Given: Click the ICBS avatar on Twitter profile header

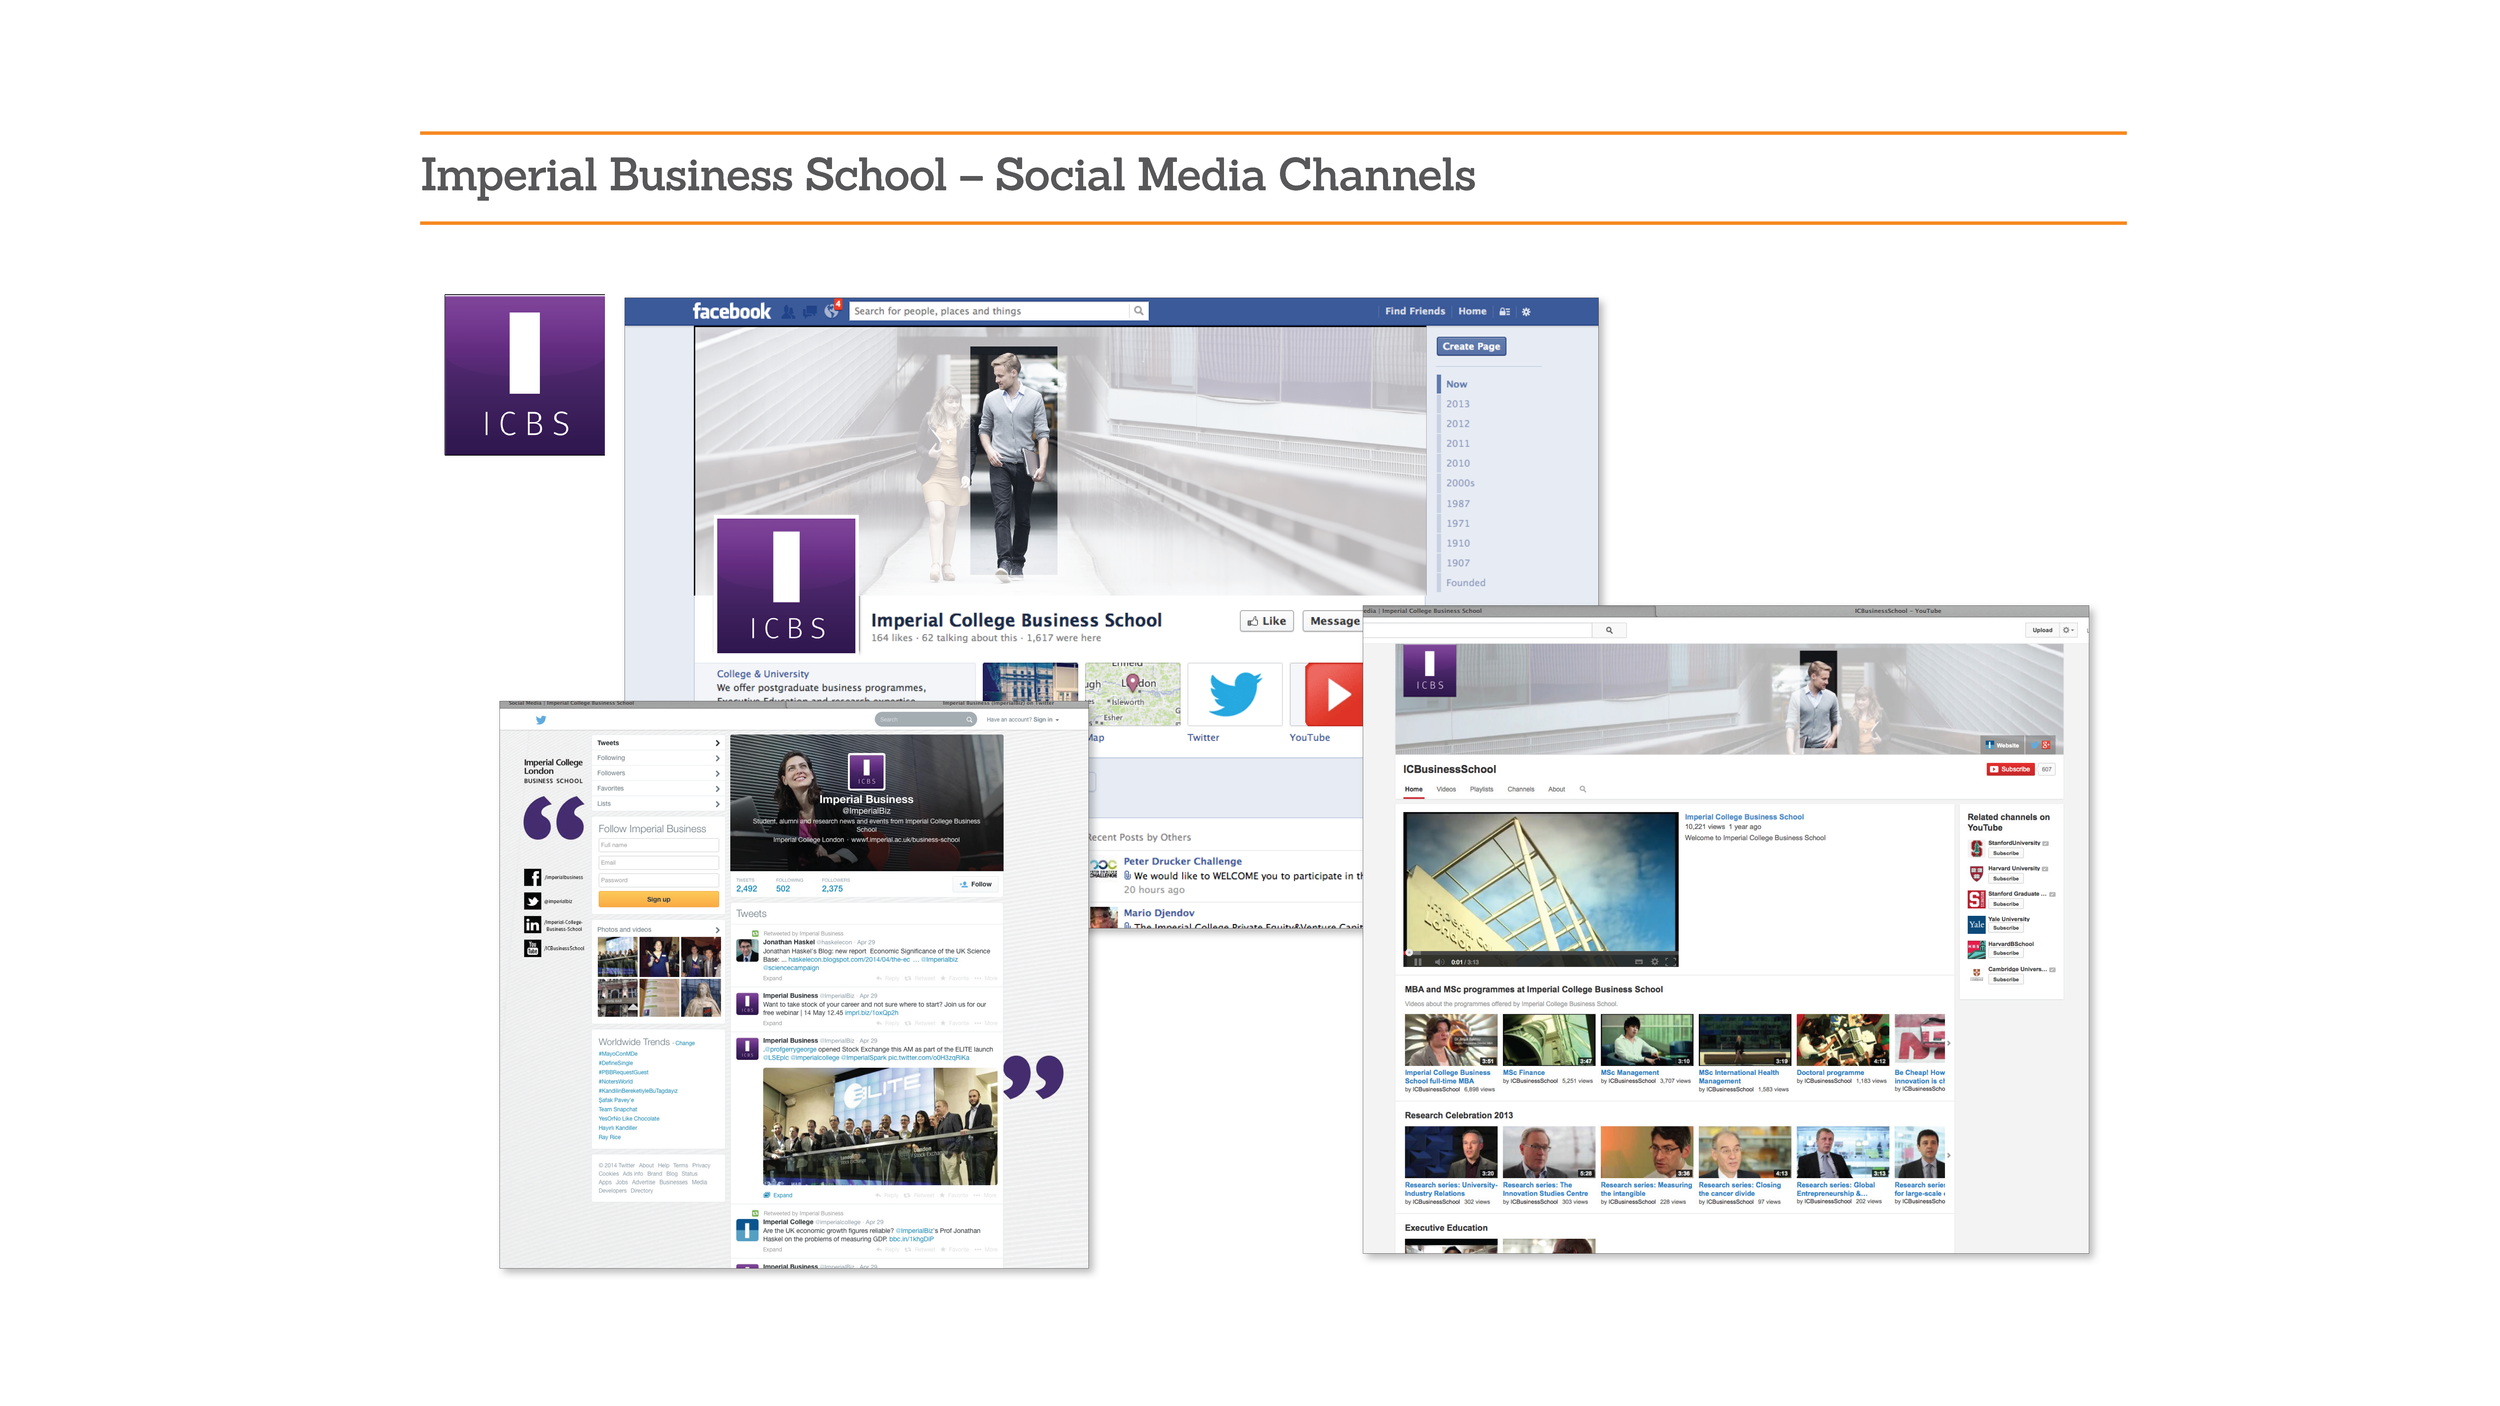Looking at the screenshot, I should coord(866,772).
